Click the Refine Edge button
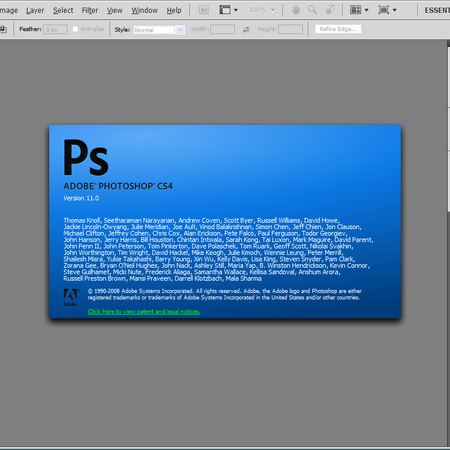The height and width of the screenshot is (450, 450). tap(338, 29)
